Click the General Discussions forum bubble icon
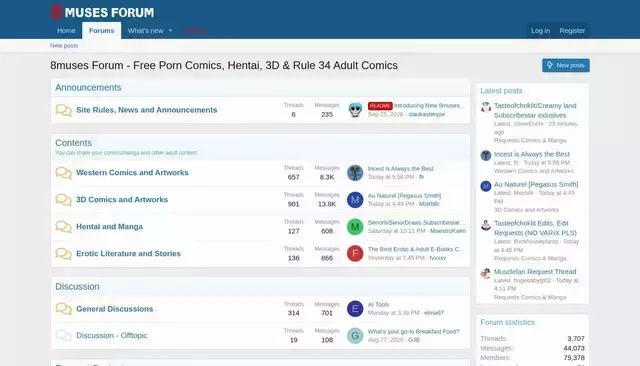The height and width of the screenshot is (366, 640). point(64,309)
